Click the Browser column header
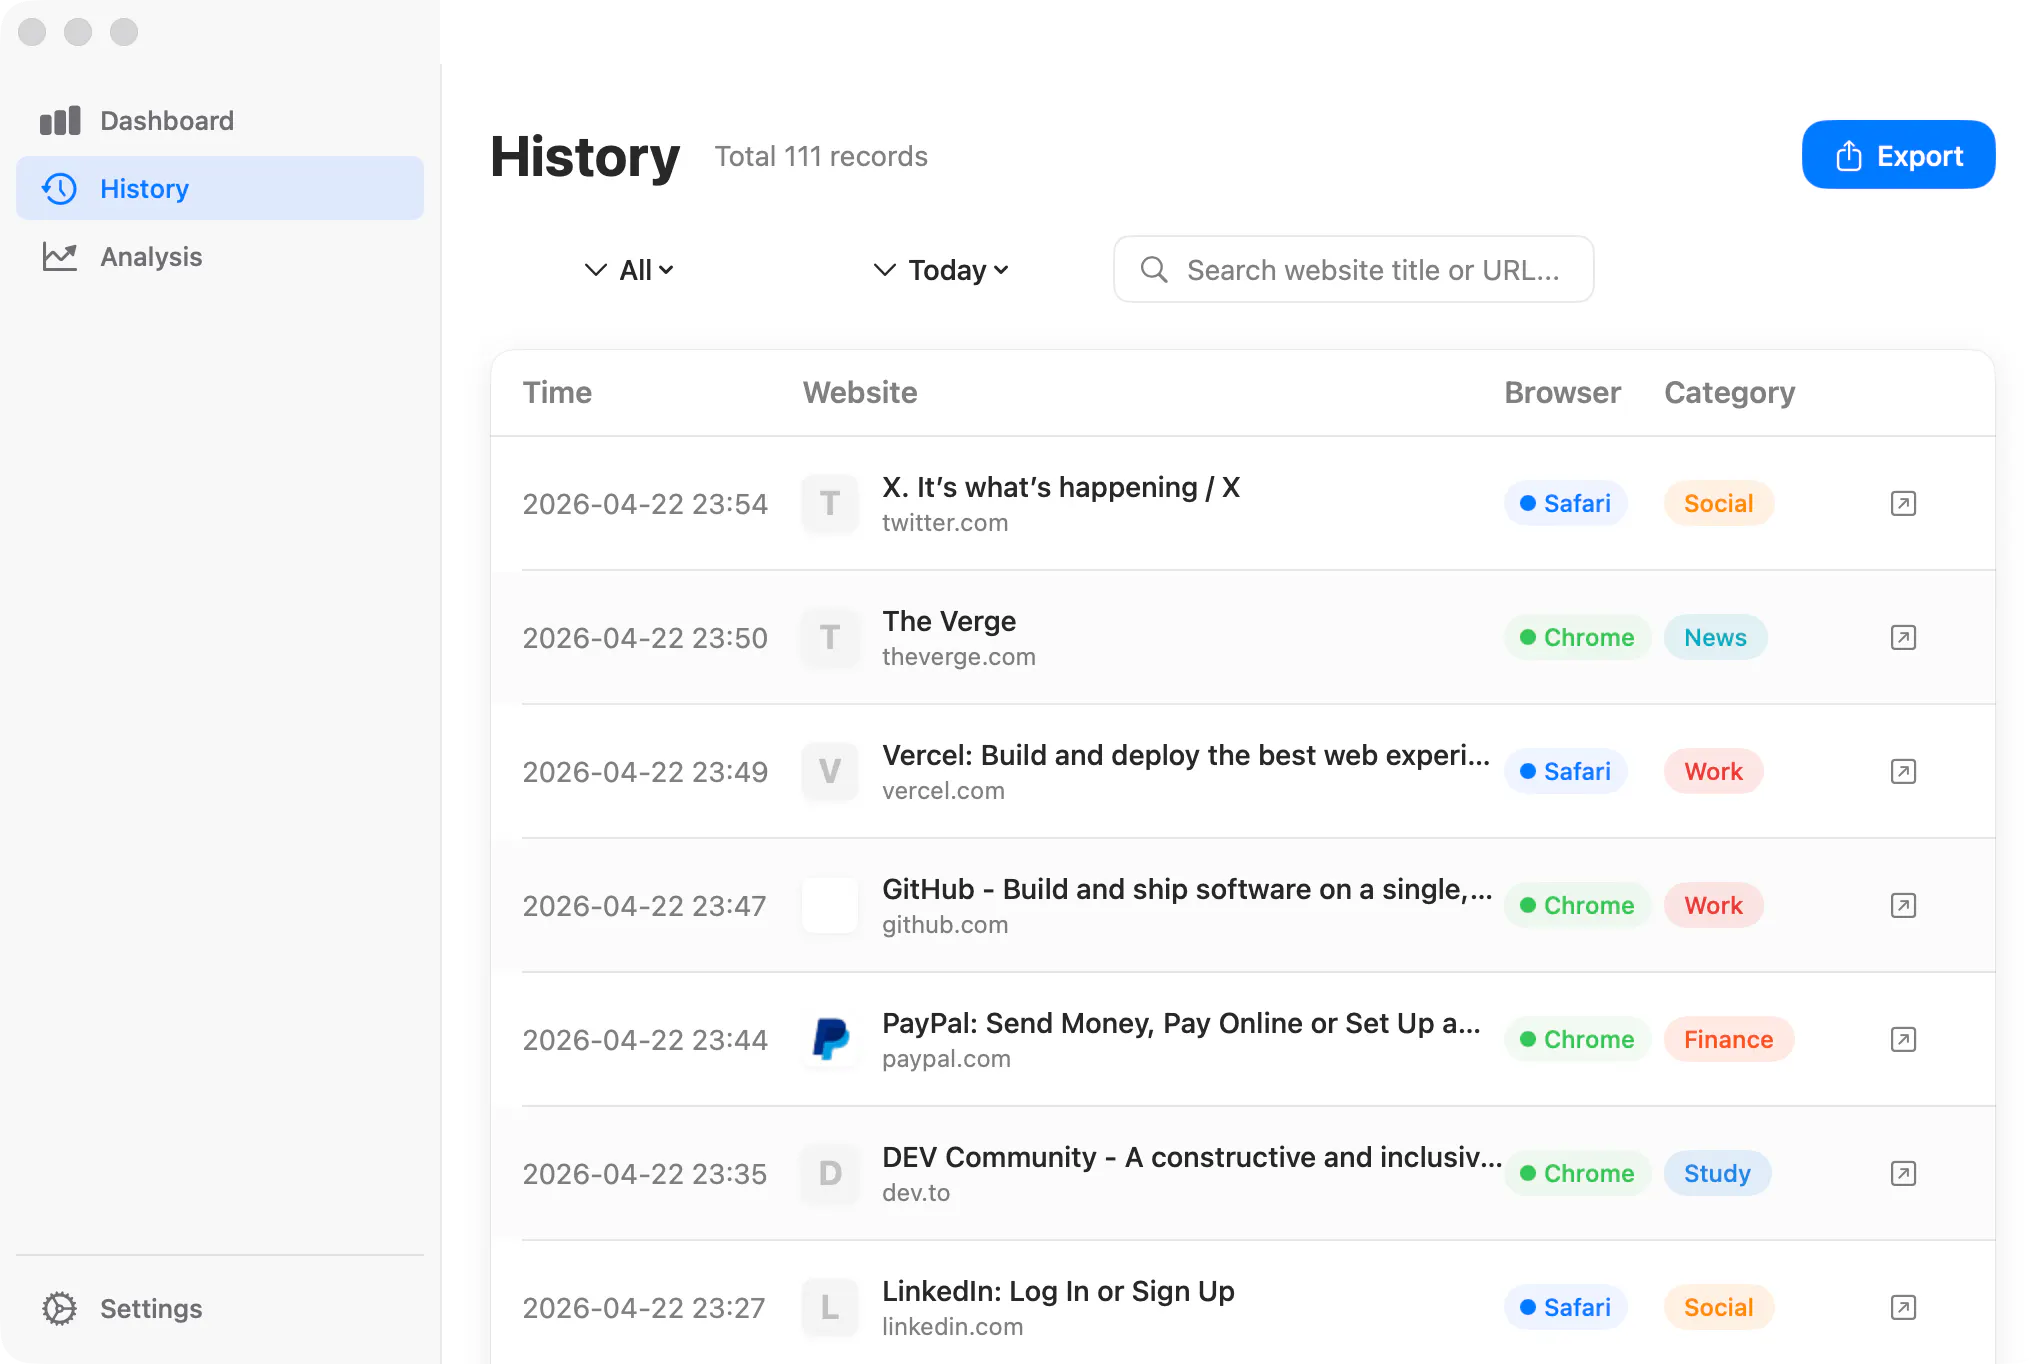The width and height of the screenshot is (2044, 1364). click(x=1562, y=393)
